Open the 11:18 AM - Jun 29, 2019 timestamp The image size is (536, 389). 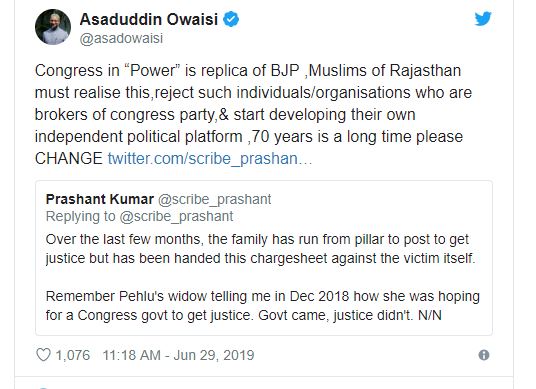tap(178, 355)
